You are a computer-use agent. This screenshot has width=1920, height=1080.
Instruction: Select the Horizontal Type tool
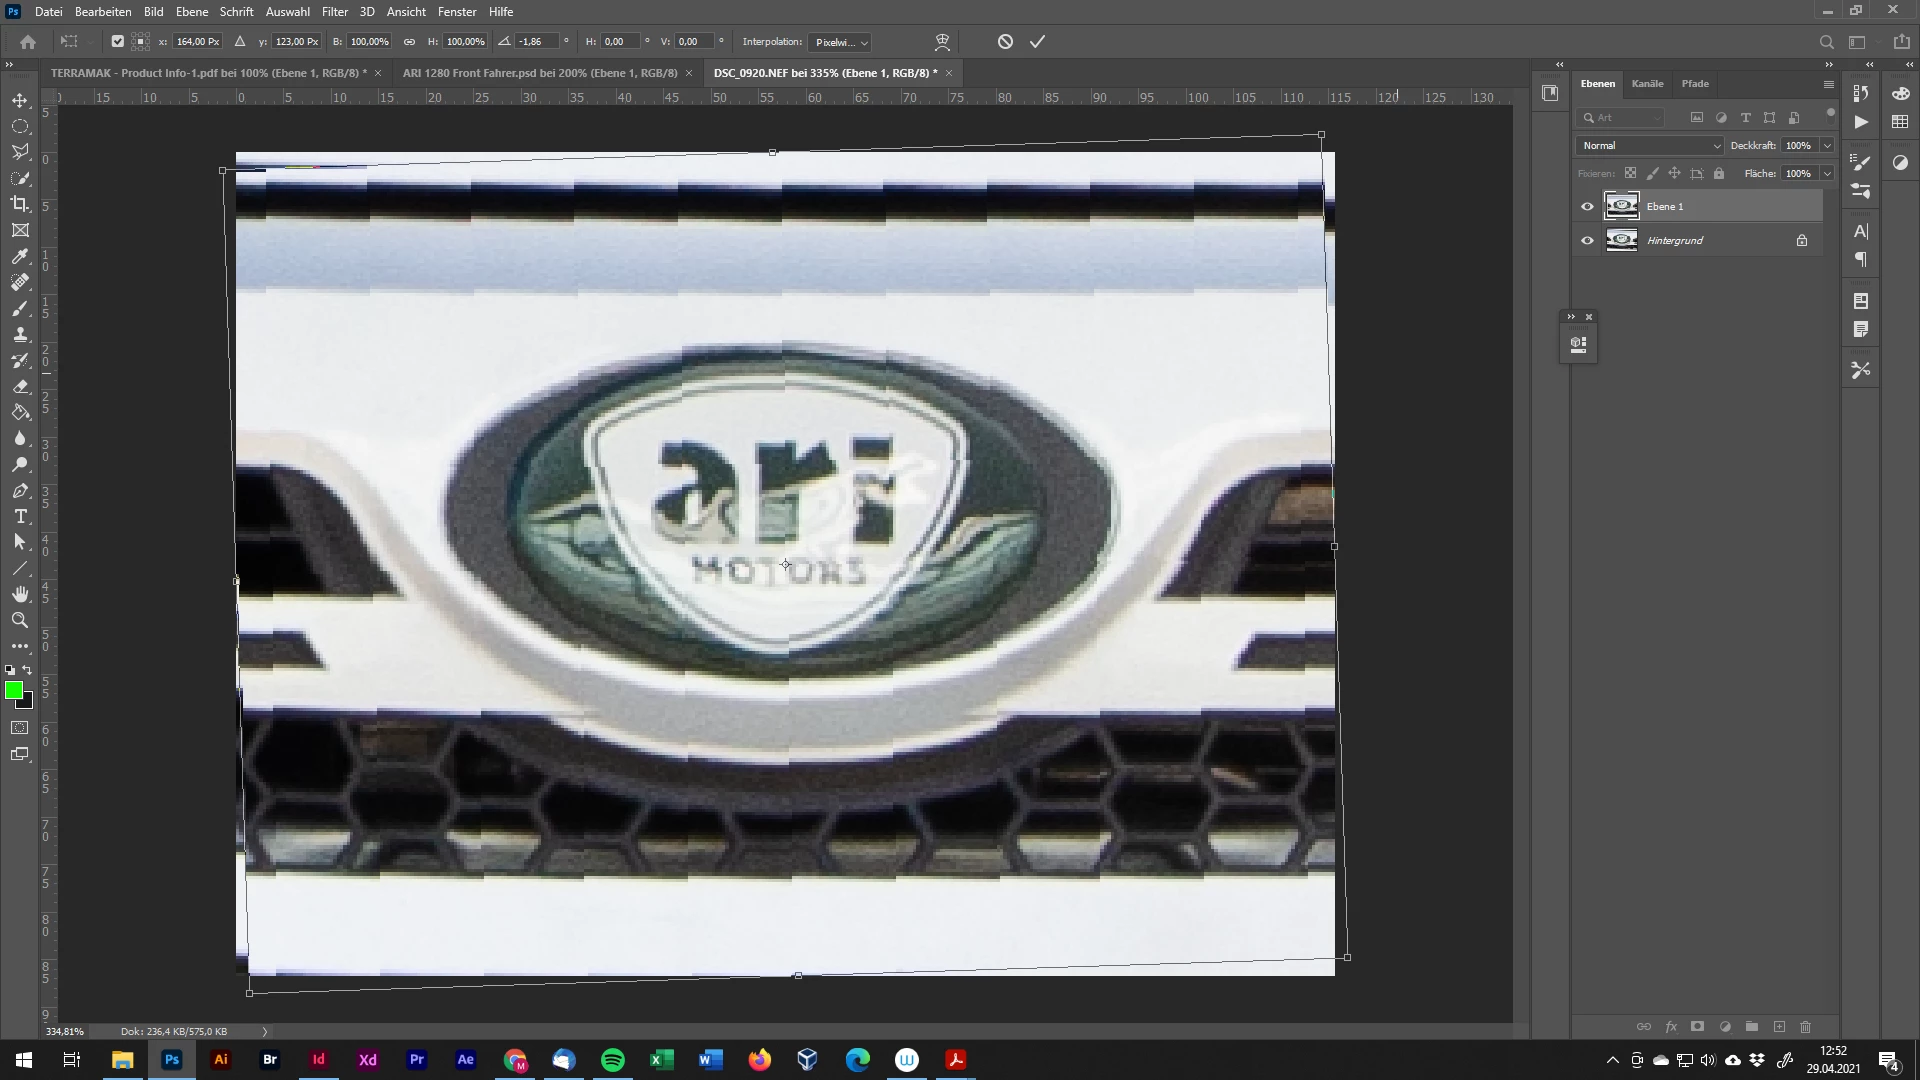(x=20, y=517)
